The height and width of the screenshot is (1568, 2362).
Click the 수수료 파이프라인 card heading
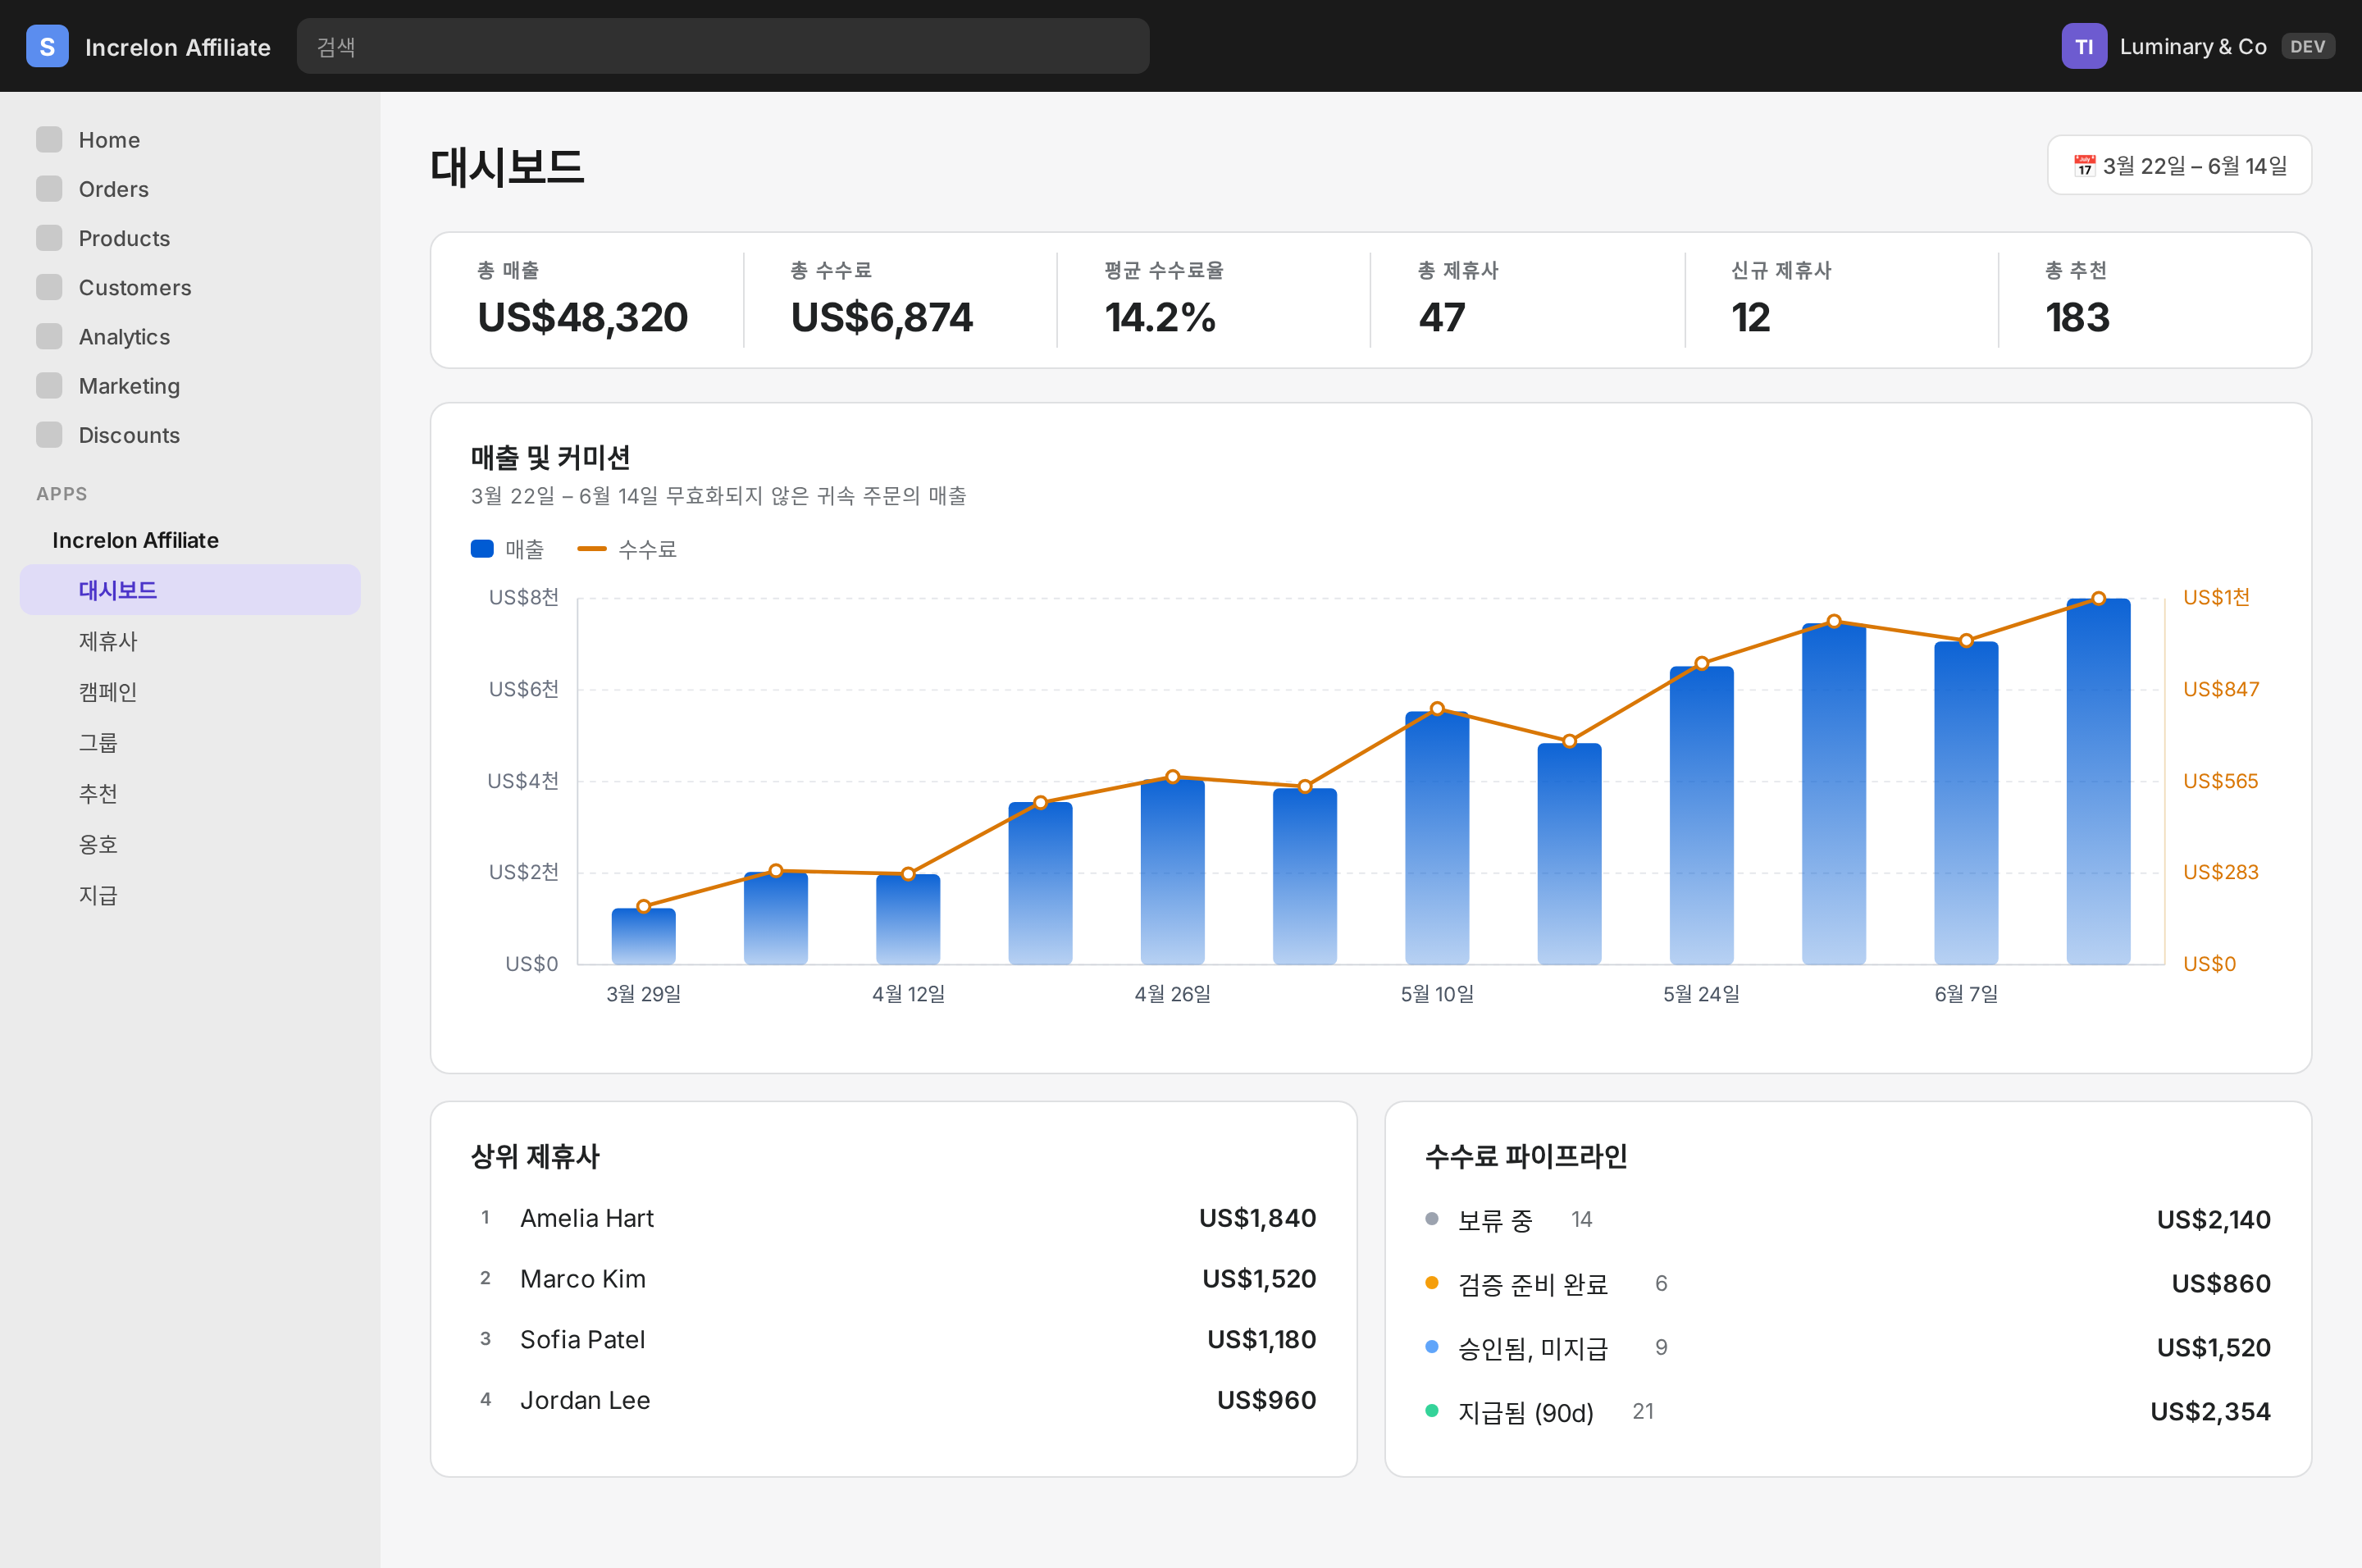coord(1526,1156)
